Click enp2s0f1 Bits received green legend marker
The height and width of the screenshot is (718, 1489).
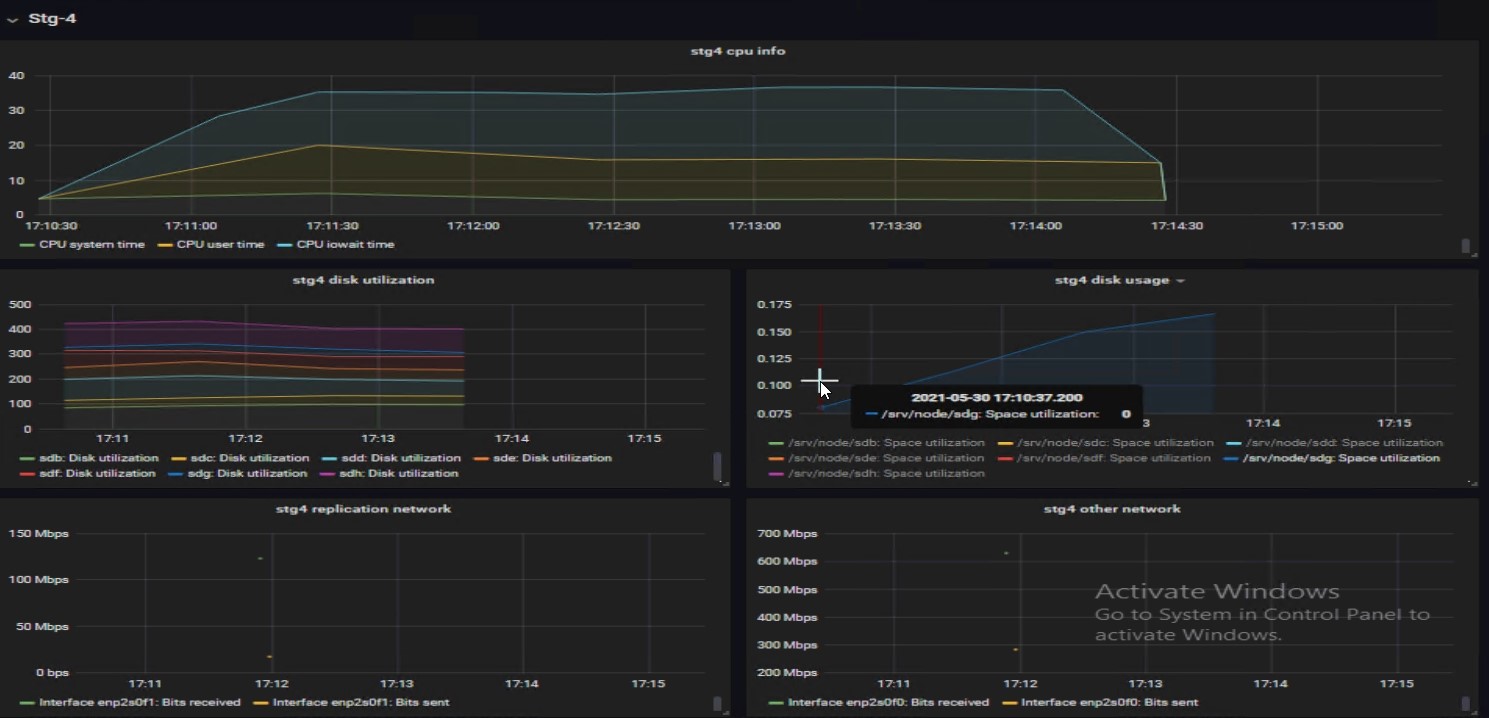point(27,703)
